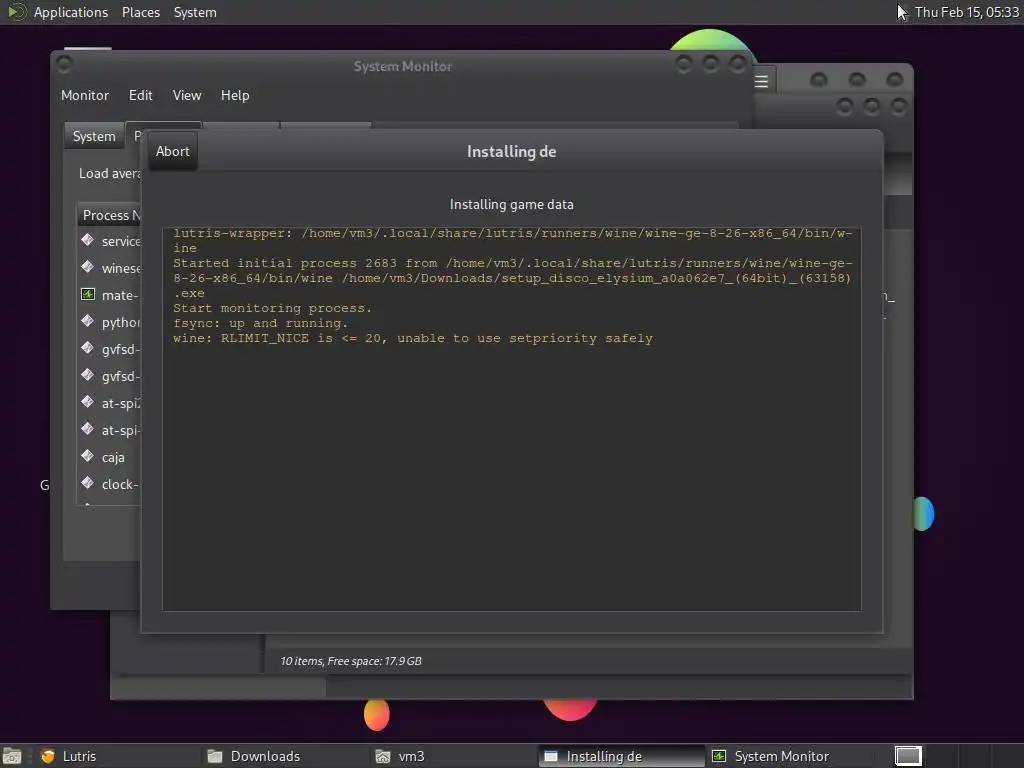Abort the game installation
The image size is (1024, 768).
click(172, 152)
